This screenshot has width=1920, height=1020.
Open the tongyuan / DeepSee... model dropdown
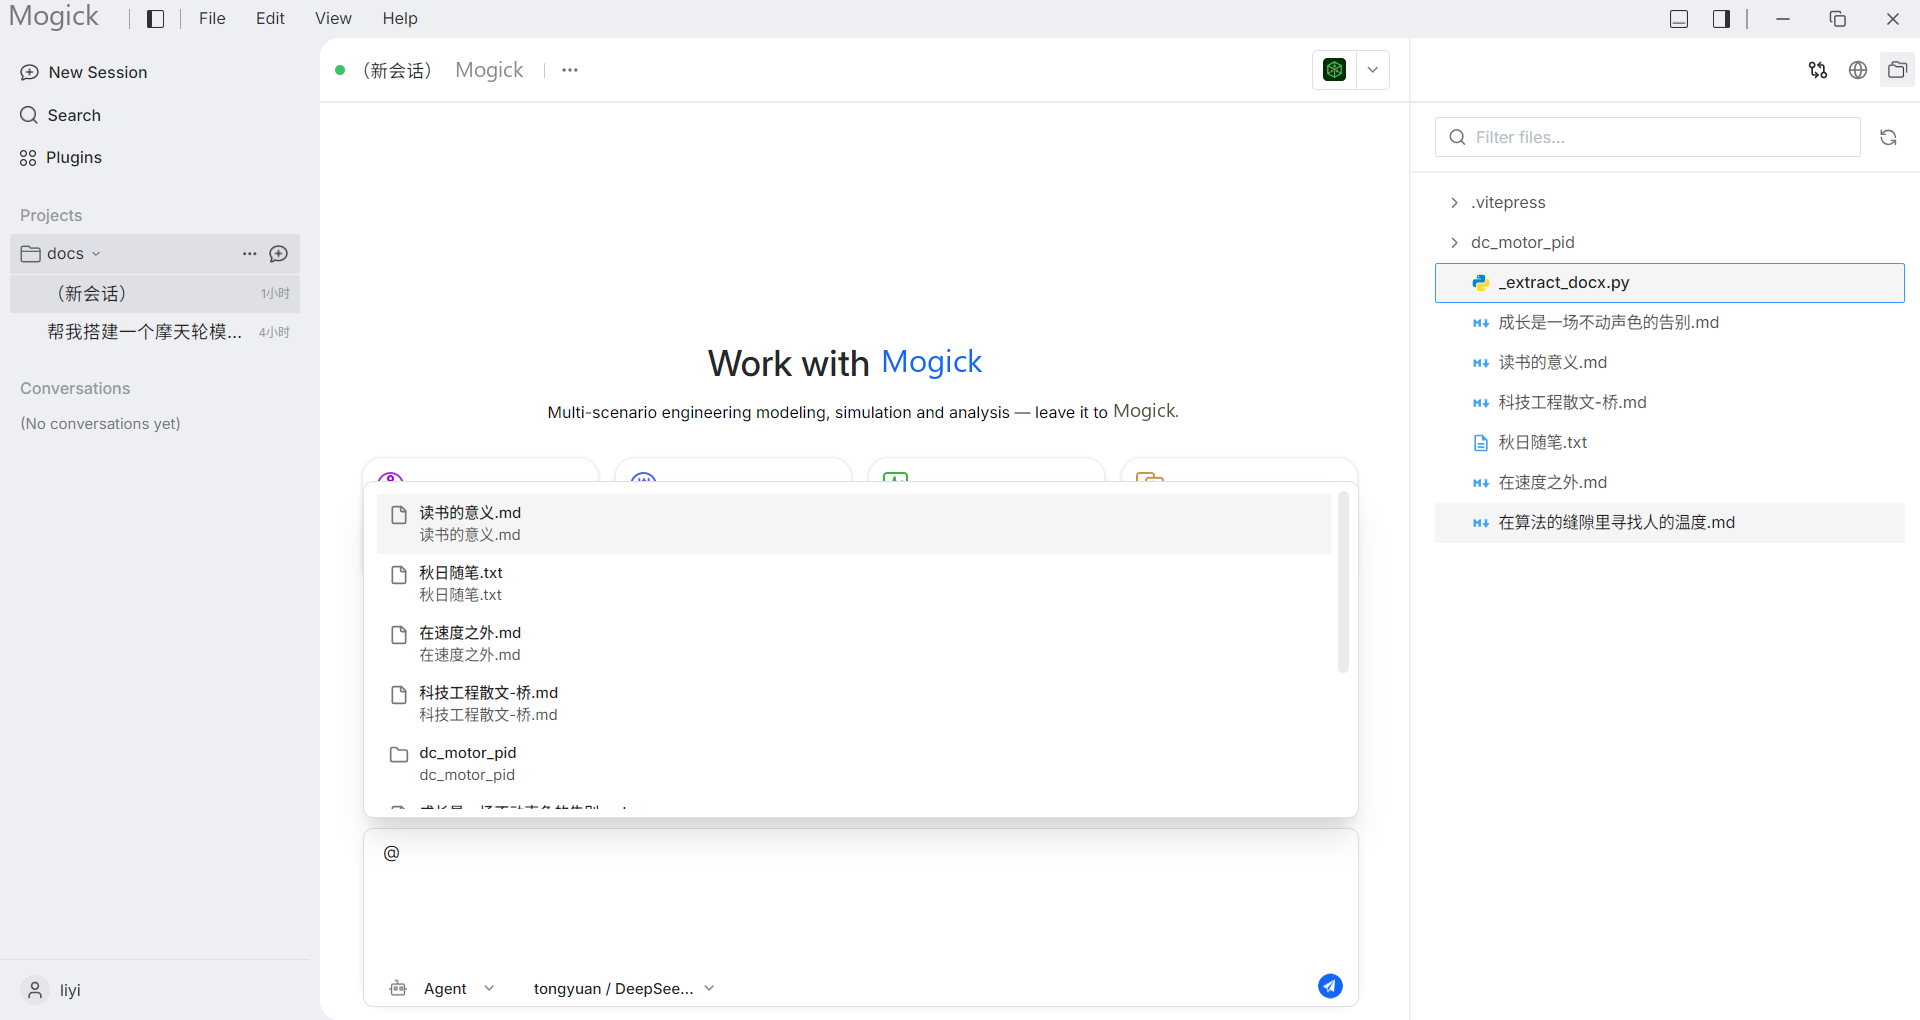[x=624, y=989]
